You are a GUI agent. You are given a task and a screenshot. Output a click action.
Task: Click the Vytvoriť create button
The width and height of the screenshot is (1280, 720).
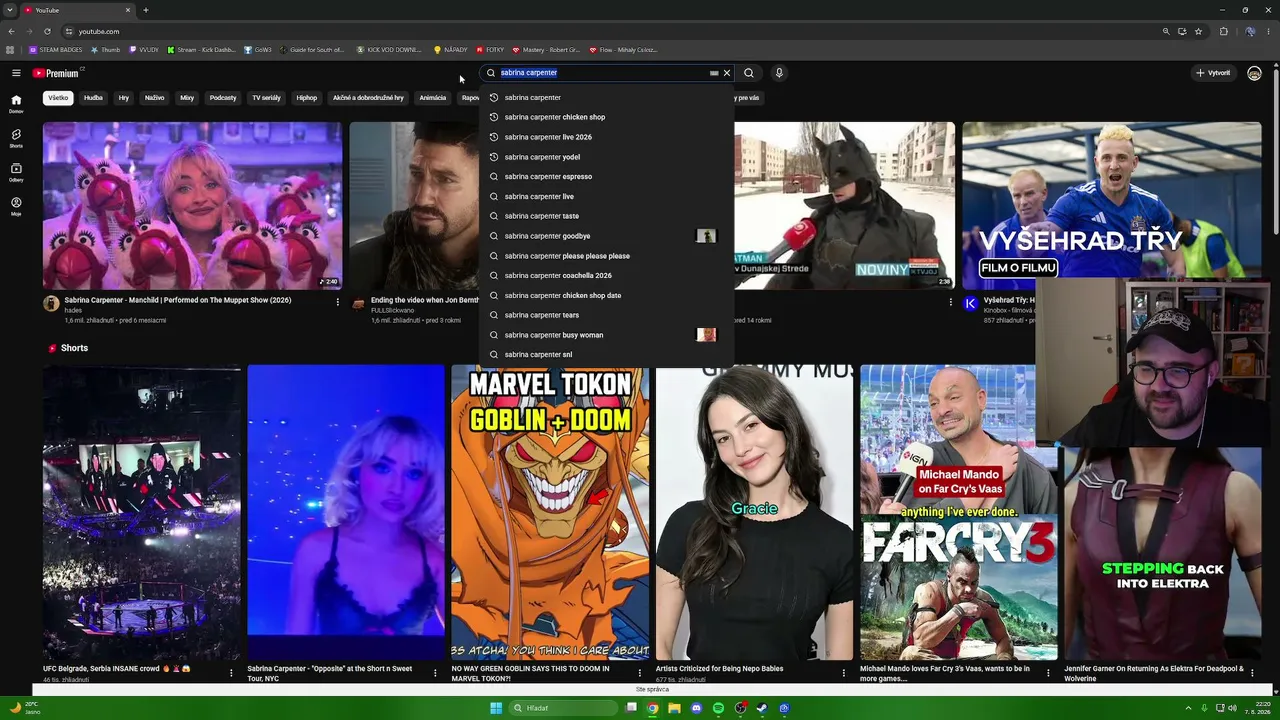point(1213,73)
